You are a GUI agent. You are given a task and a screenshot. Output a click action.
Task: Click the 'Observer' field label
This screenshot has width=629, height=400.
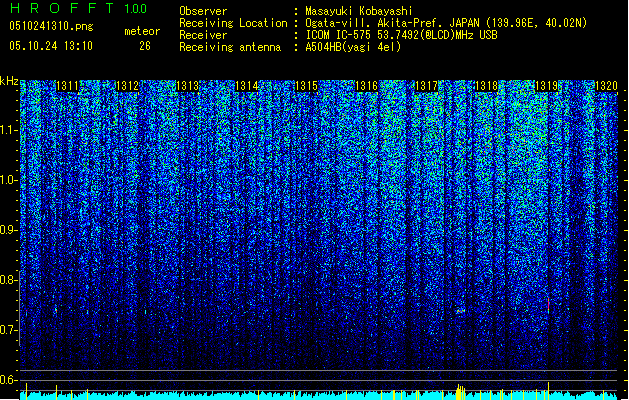click(203, 11)
